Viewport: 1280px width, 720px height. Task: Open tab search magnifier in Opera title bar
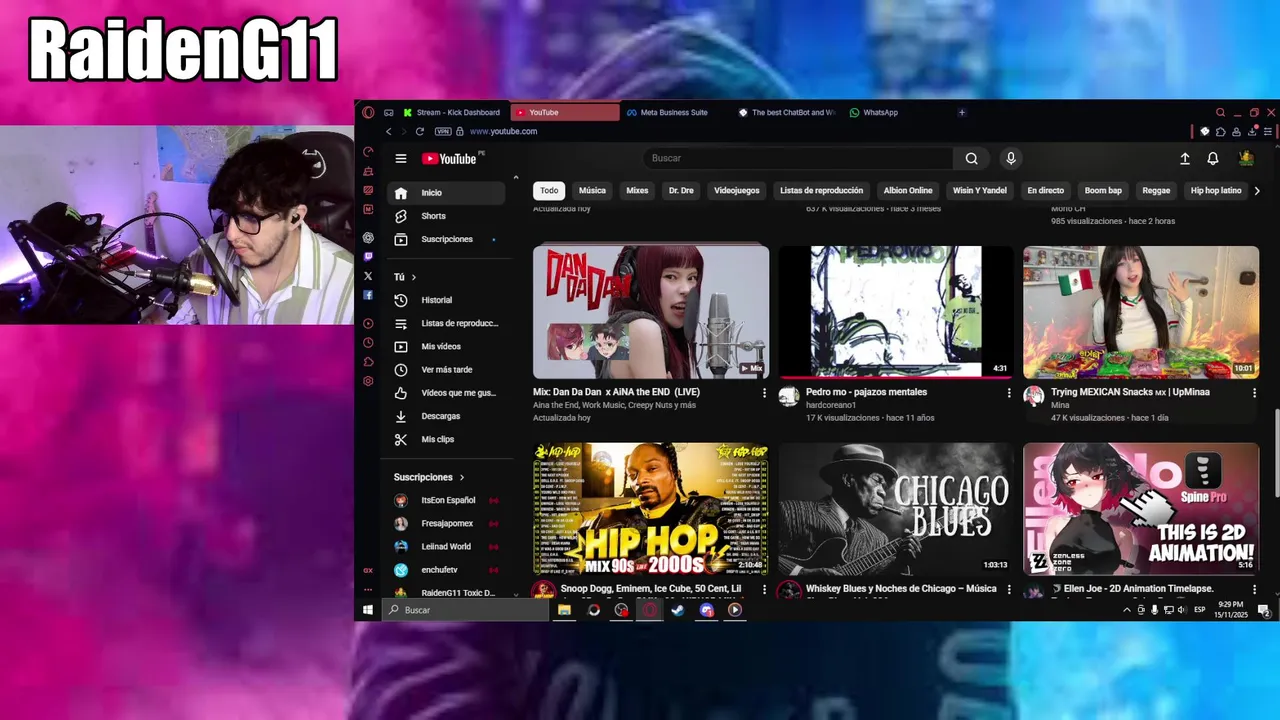[1220, 112]
